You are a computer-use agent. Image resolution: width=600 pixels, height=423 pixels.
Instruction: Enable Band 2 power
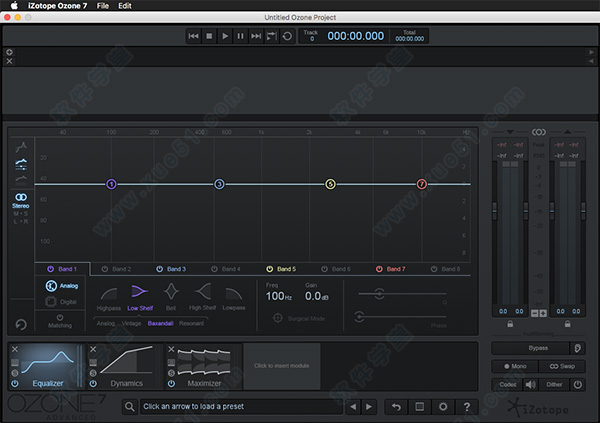(x=104, y=269)
